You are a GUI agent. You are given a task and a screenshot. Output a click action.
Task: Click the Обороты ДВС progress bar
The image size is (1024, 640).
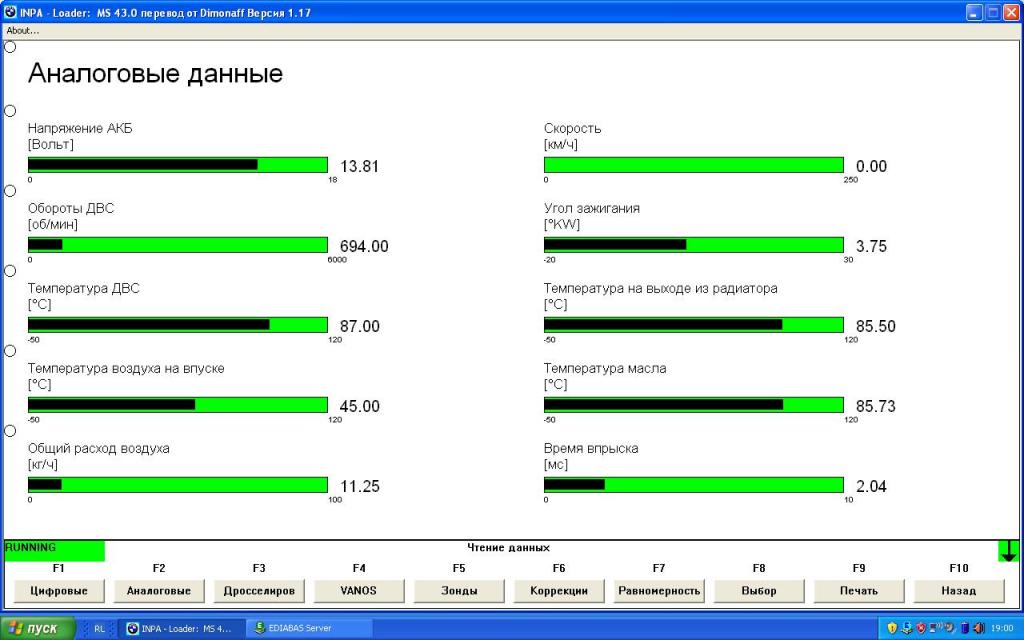[178, 245]
